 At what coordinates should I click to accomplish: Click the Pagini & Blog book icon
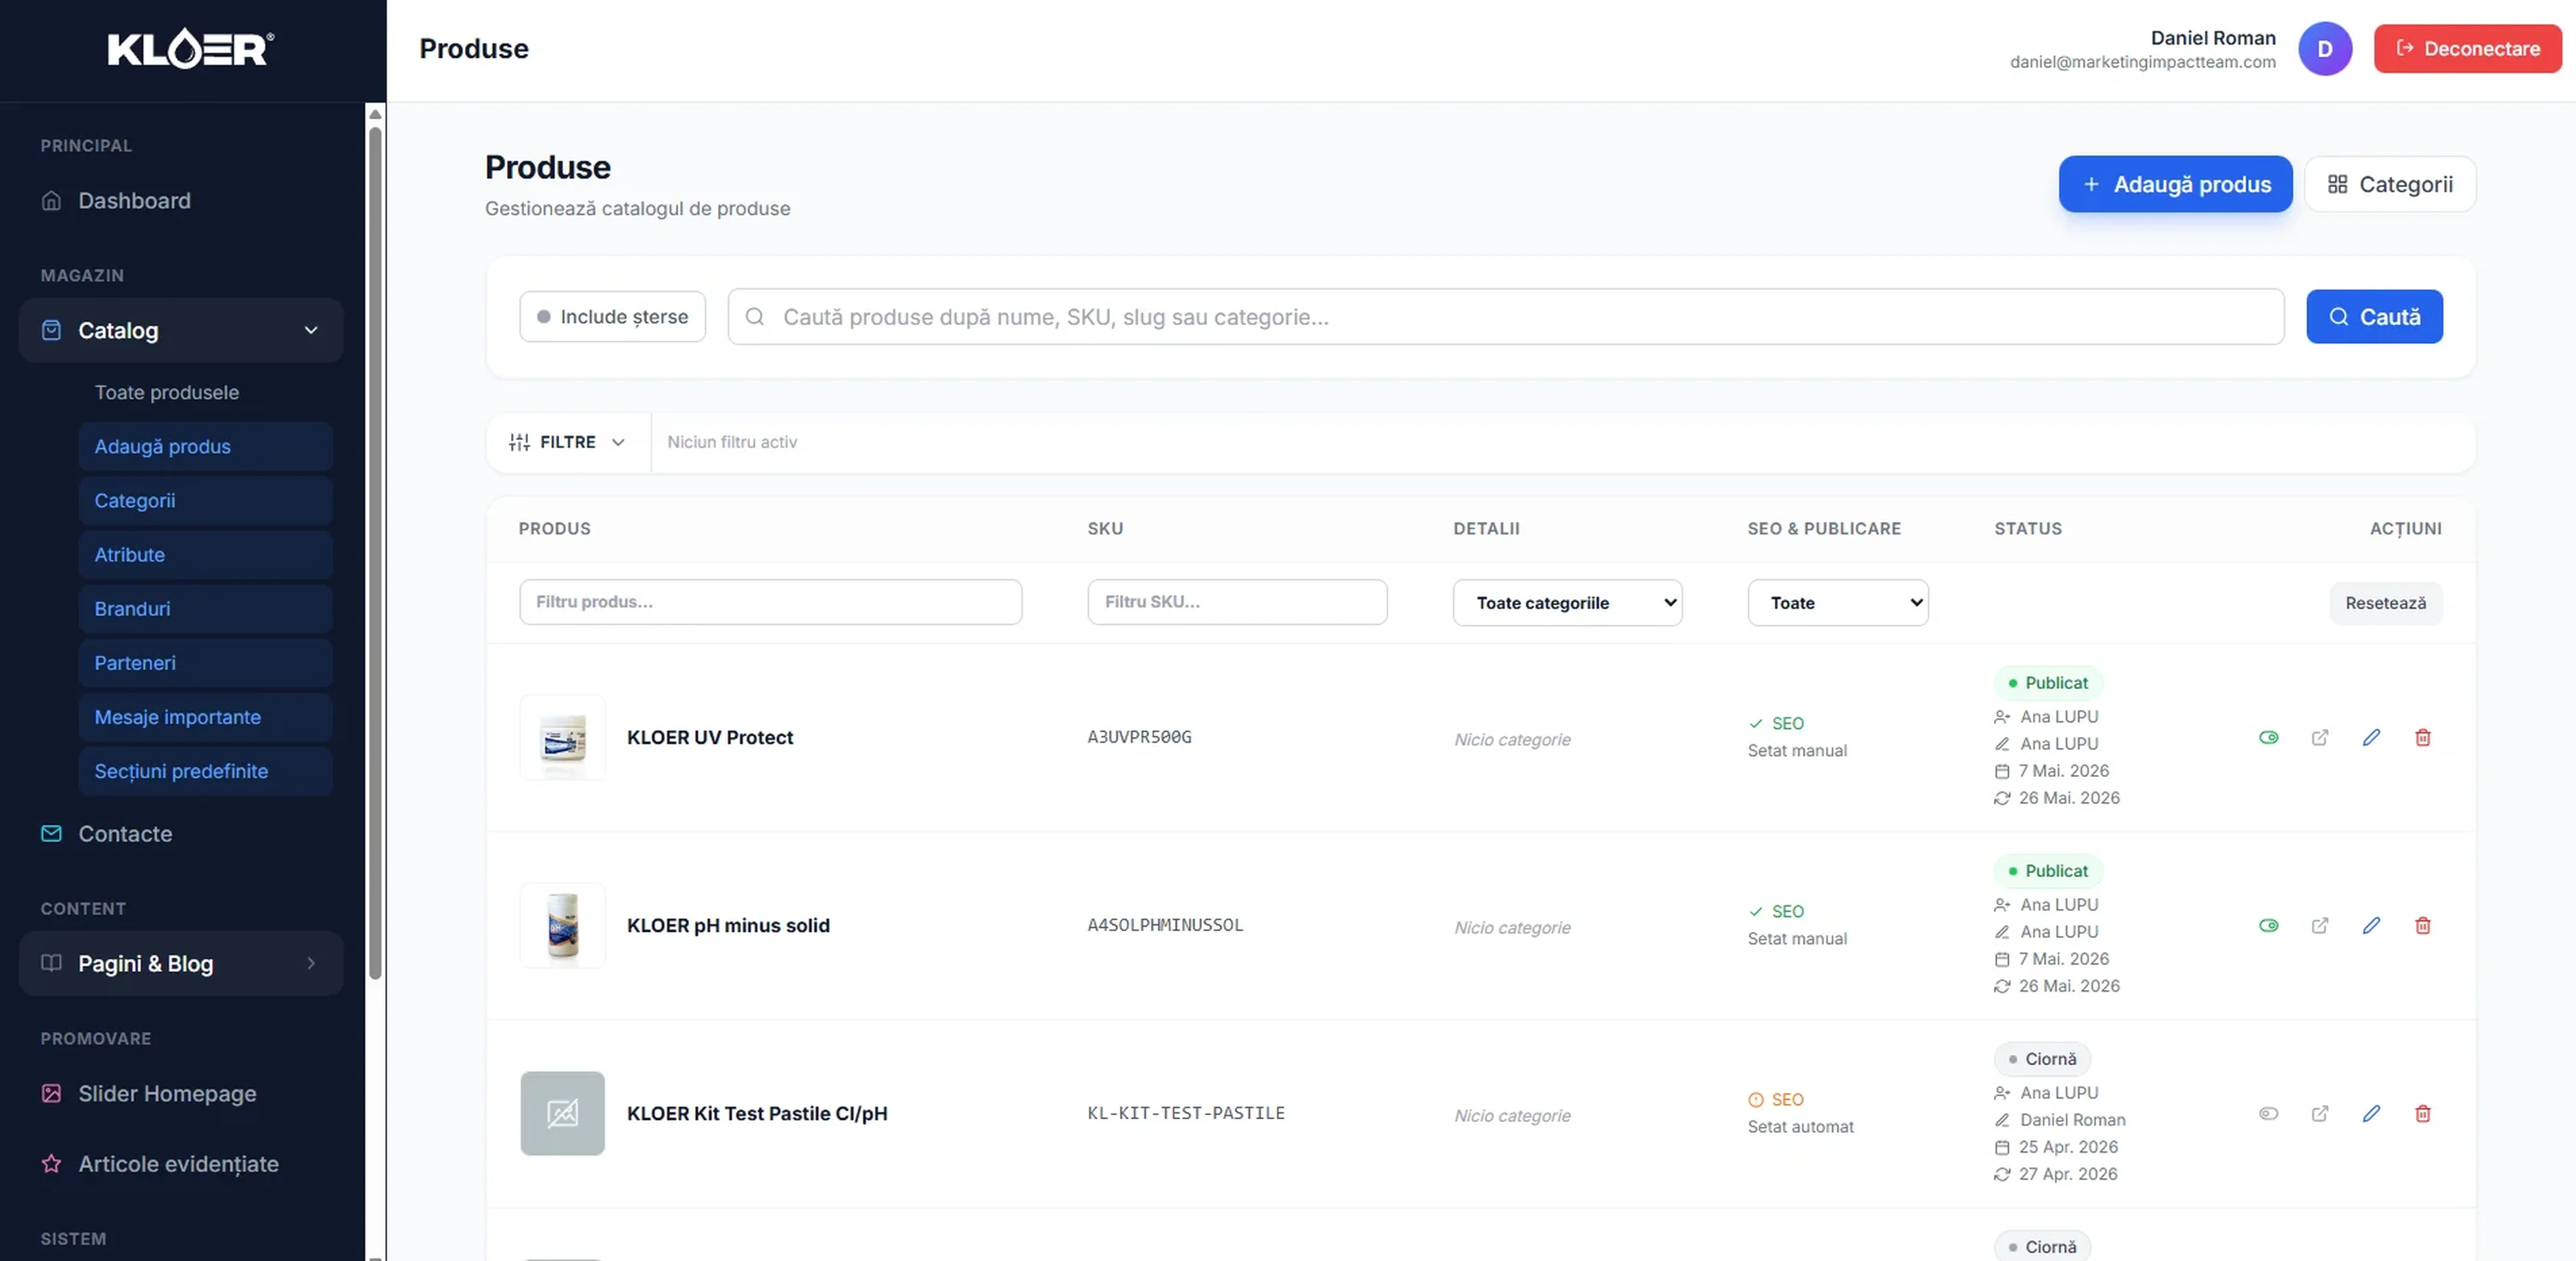coord(51,963)
